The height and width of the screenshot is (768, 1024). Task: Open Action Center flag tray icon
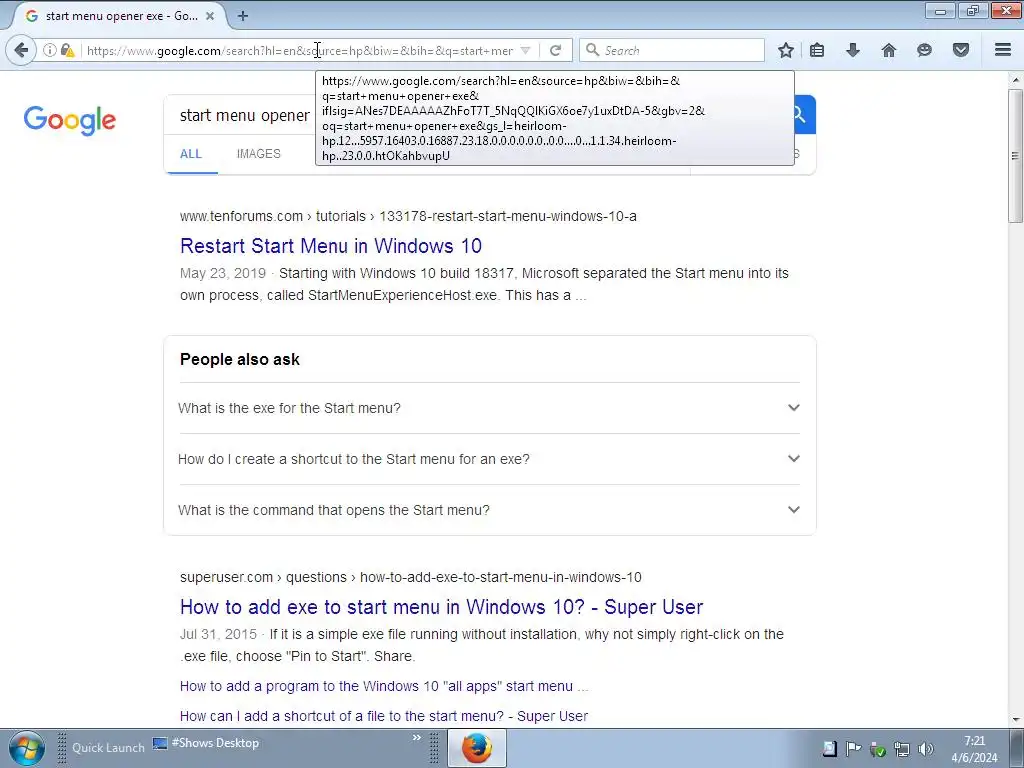(x=853, y=748)
